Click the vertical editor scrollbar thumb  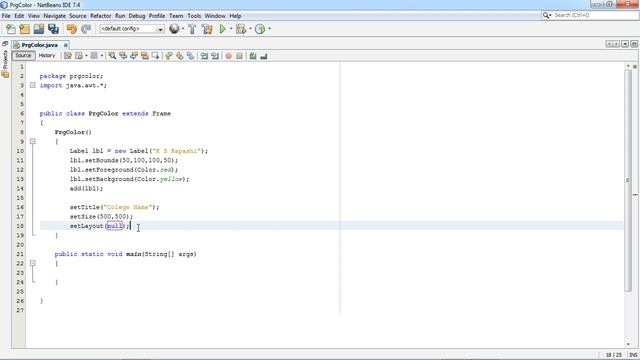click(628, 180)
